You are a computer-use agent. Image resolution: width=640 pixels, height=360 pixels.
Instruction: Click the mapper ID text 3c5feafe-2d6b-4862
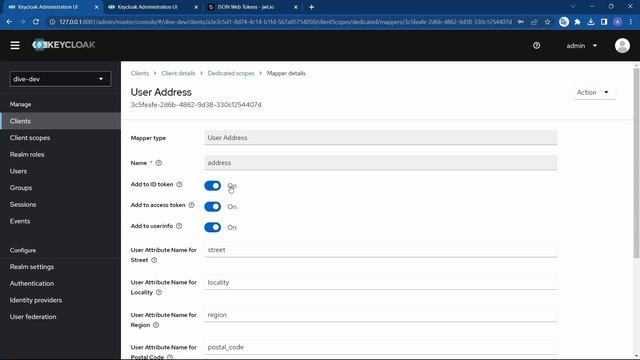pyautogui.click(x=196, y=105)
